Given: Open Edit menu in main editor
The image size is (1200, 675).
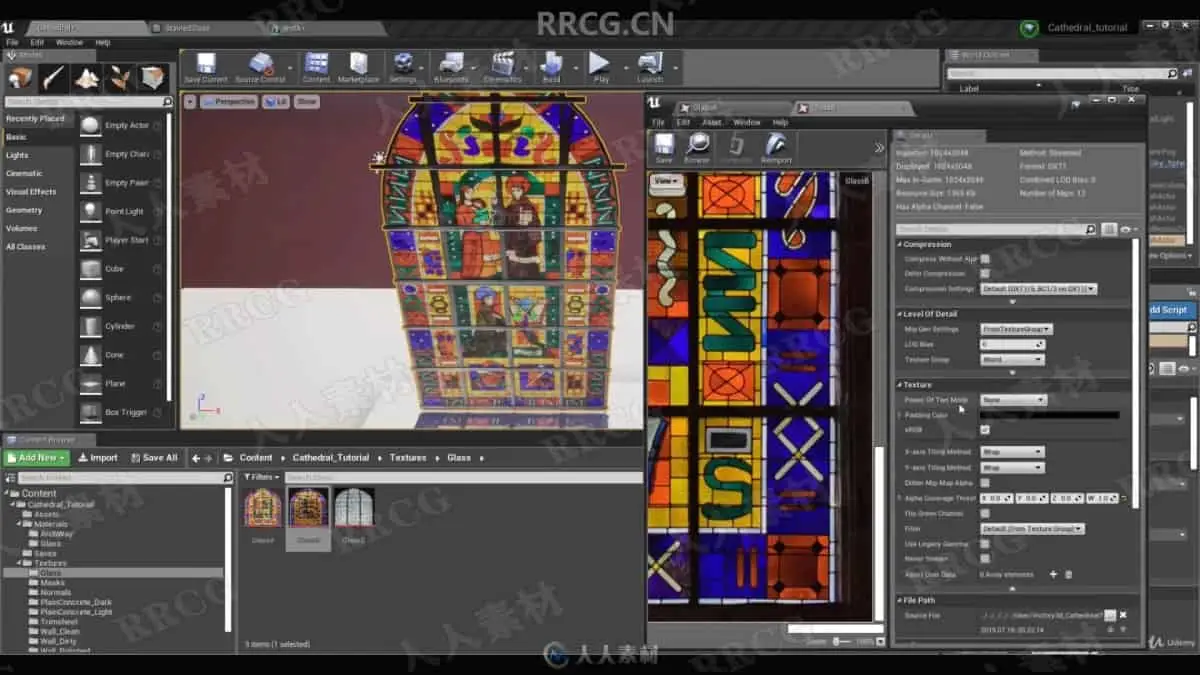Looking at the screenshot, I should (x=37, y=43).
